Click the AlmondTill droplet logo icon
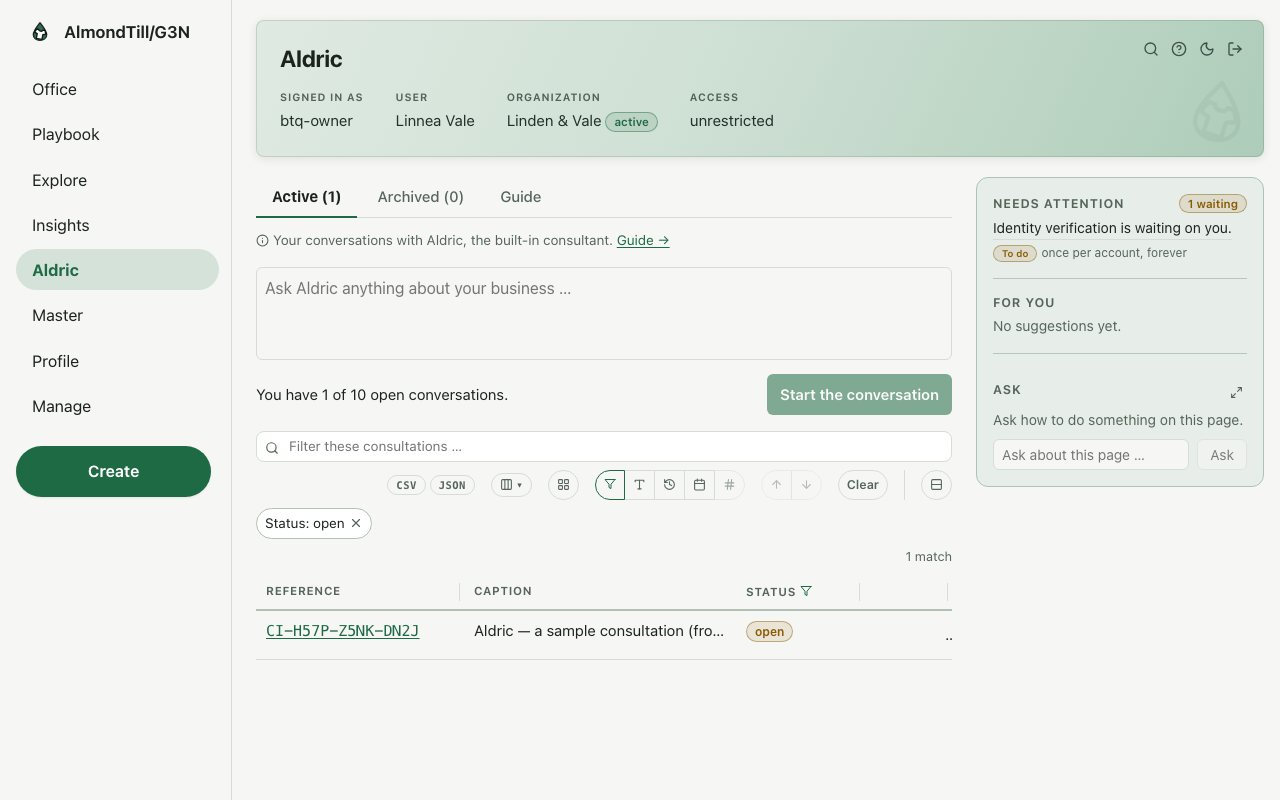Image resolution: width=1280 pixels, height=800 pixels. click(x=40, y=32)
